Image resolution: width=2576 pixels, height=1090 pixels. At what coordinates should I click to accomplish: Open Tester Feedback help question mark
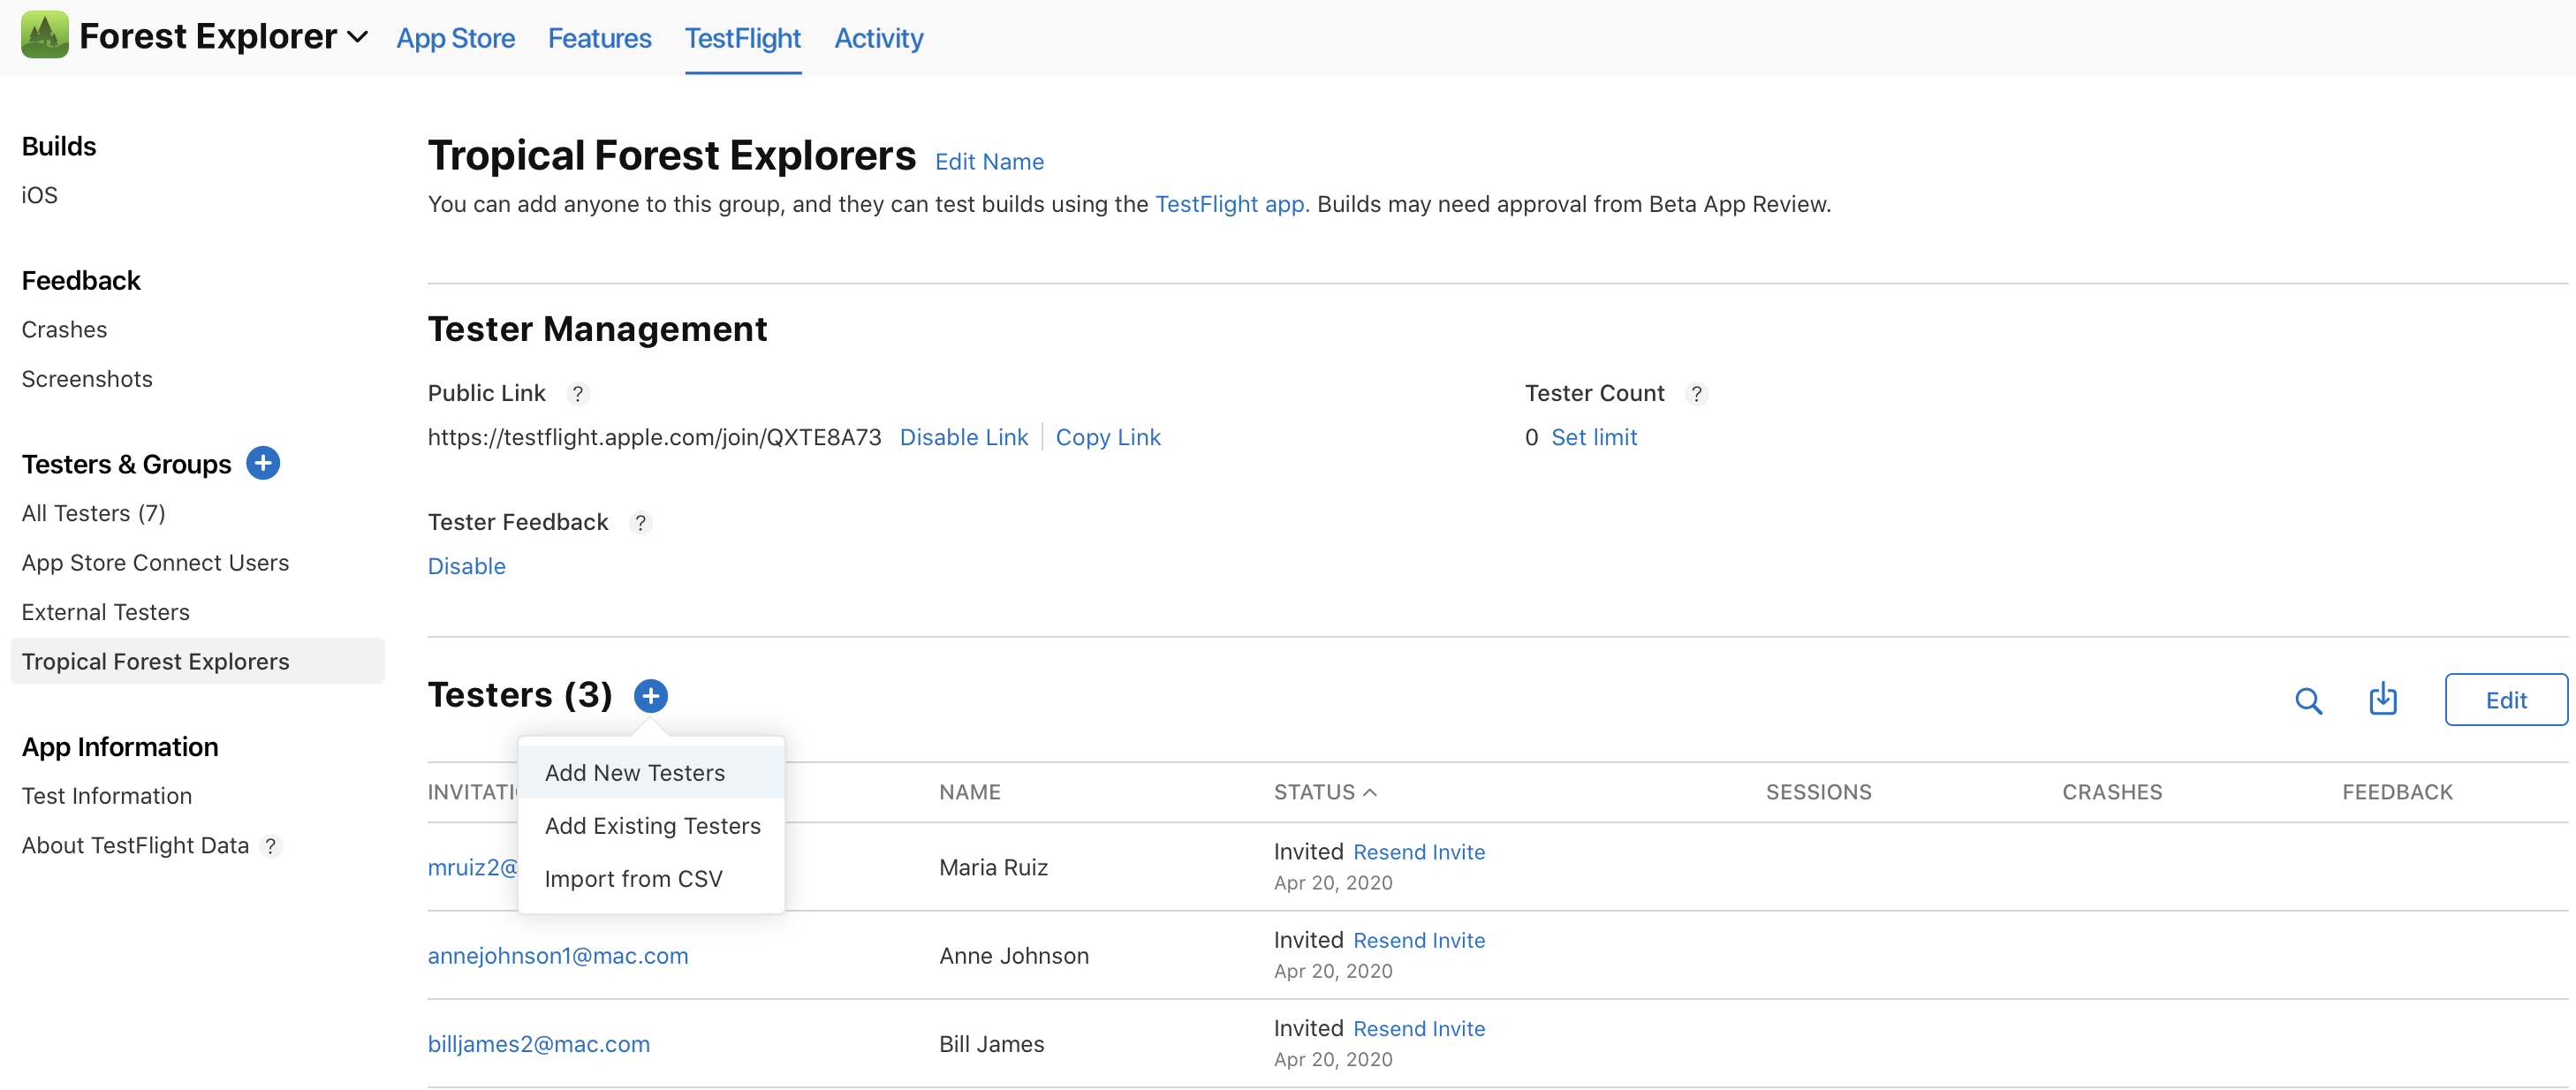point(640,523)
